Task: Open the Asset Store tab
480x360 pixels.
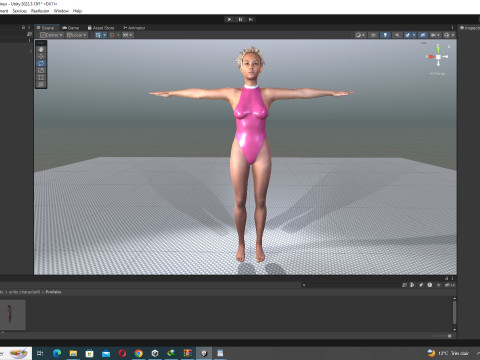Action: pos(101,28)
